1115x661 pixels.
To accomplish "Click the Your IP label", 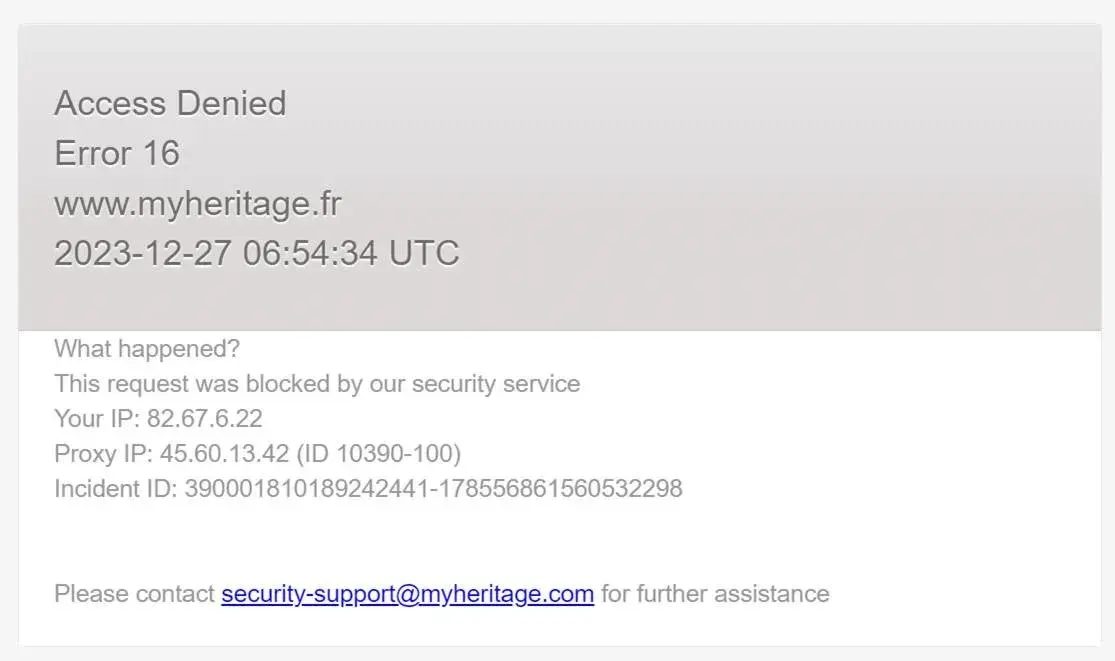I will [x=97, y=419].
